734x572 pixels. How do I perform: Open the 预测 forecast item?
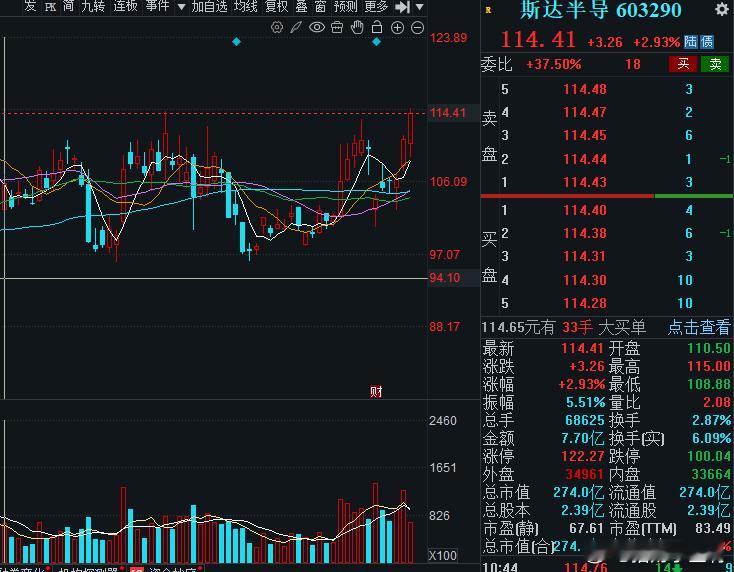[x=345, y=6]
